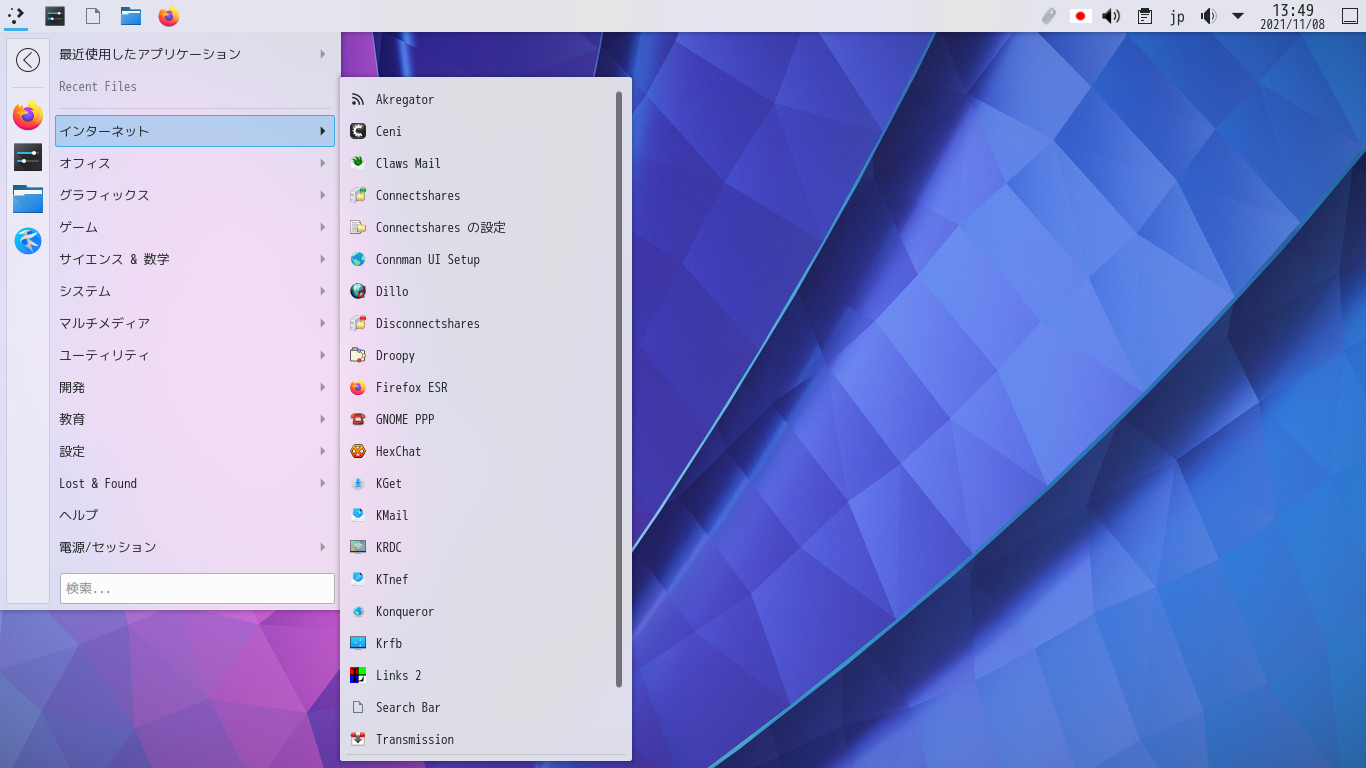The width and height of the screenshot is (1366, 768).
Task: Click Firefox in the menu favorites sidebar
Action: click(28, 116)
